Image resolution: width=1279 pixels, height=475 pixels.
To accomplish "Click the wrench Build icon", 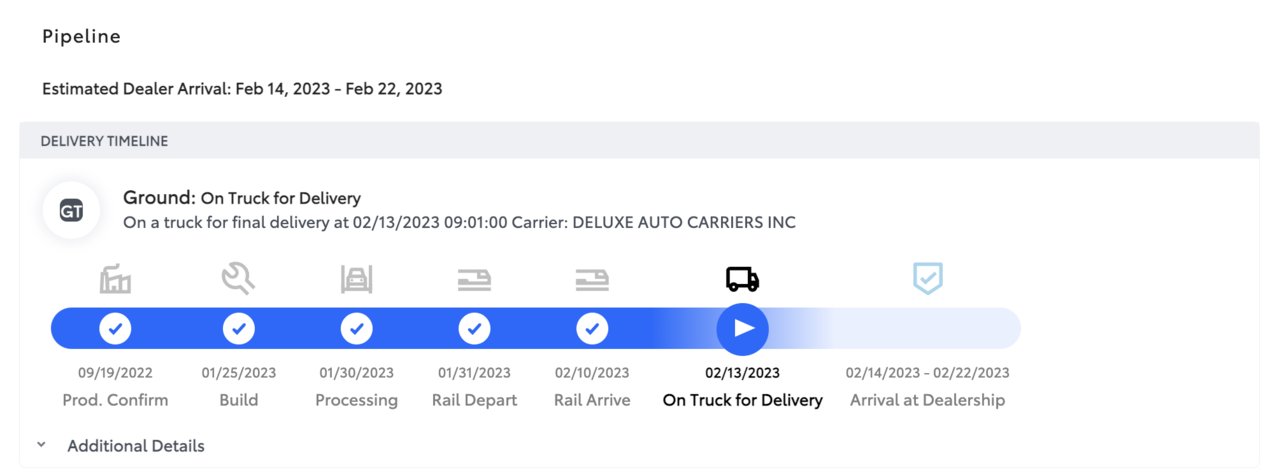I will [x=238, y=279].
